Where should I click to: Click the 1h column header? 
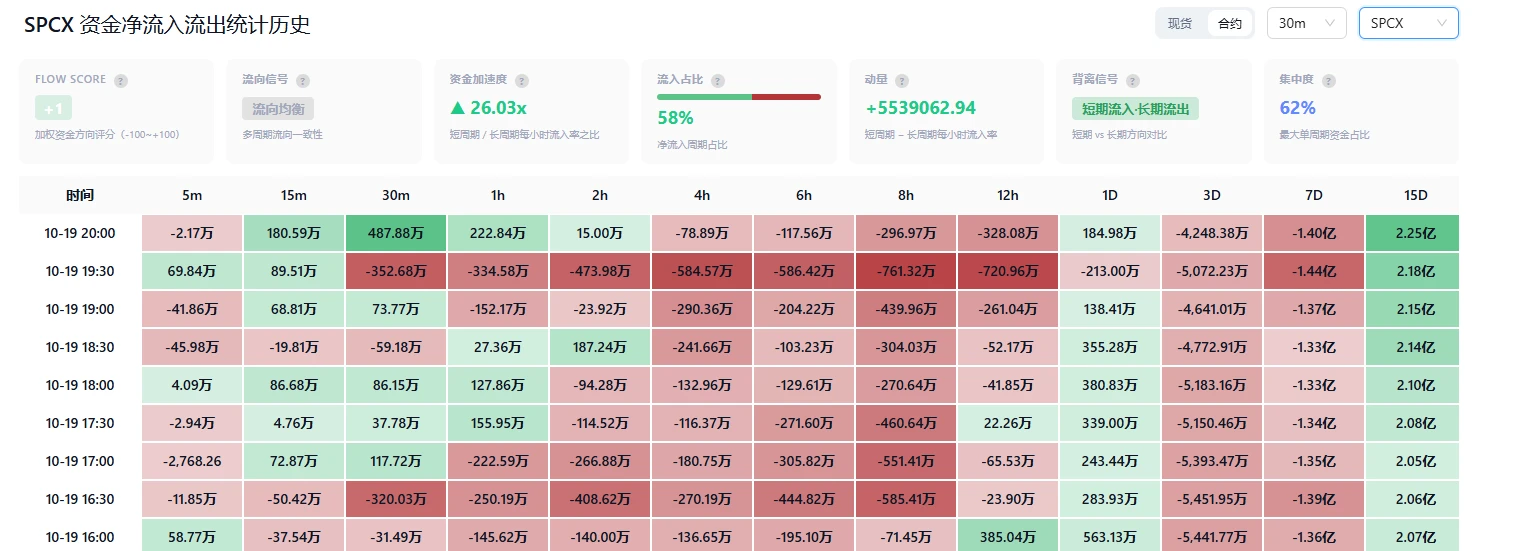[498, 195]
